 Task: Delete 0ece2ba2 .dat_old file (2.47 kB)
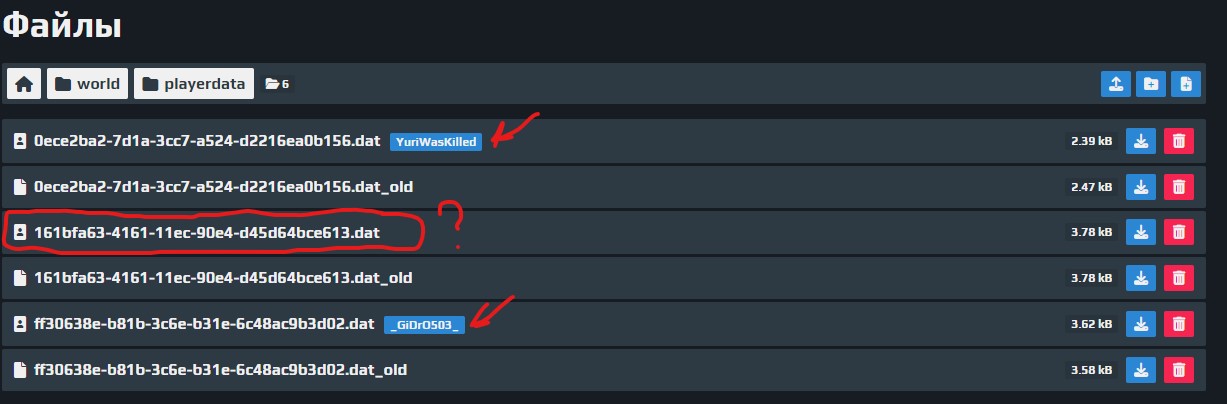[x=1178, y=186]
